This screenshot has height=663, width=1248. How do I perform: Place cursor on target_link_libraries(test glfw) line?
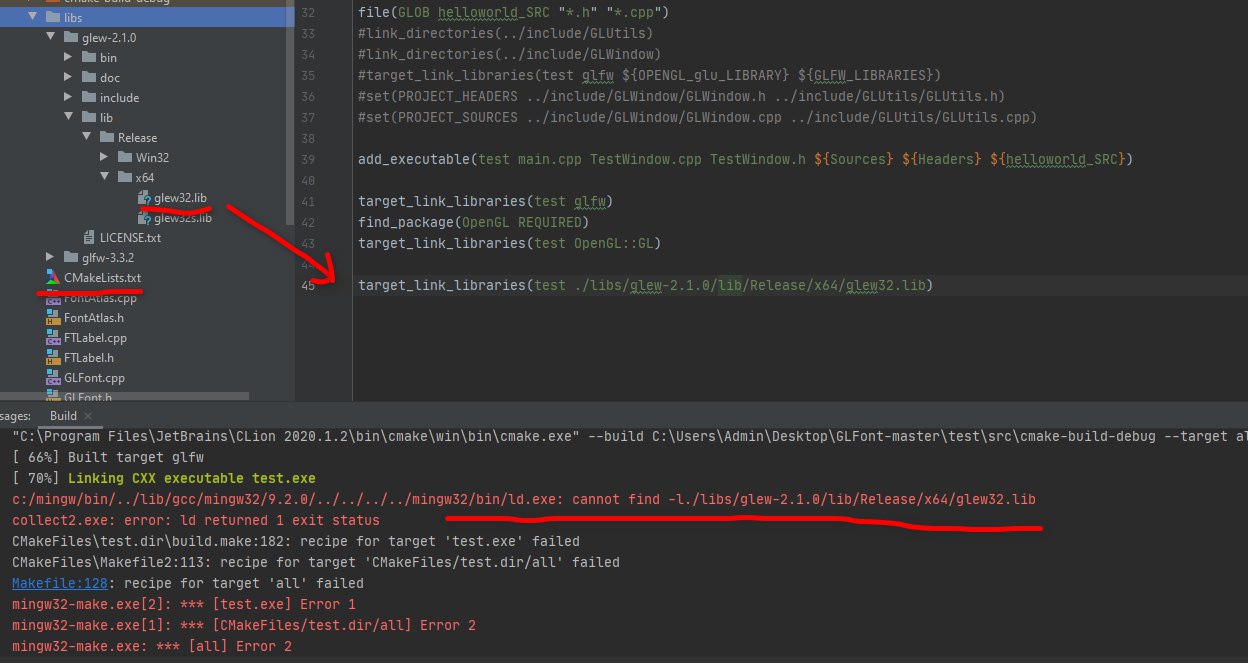click(484, 201)
